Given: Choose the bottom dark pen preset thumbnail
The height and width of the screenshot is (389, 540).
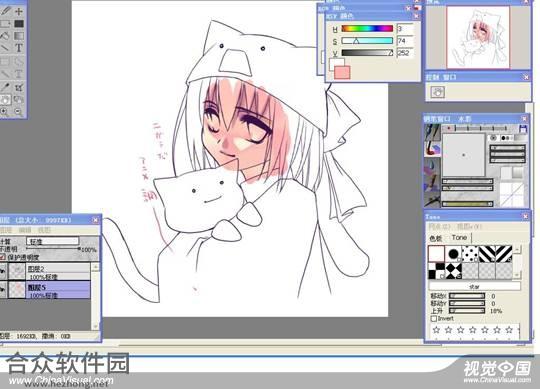Looking at the screenshot, I should click(x=432, y=199).
